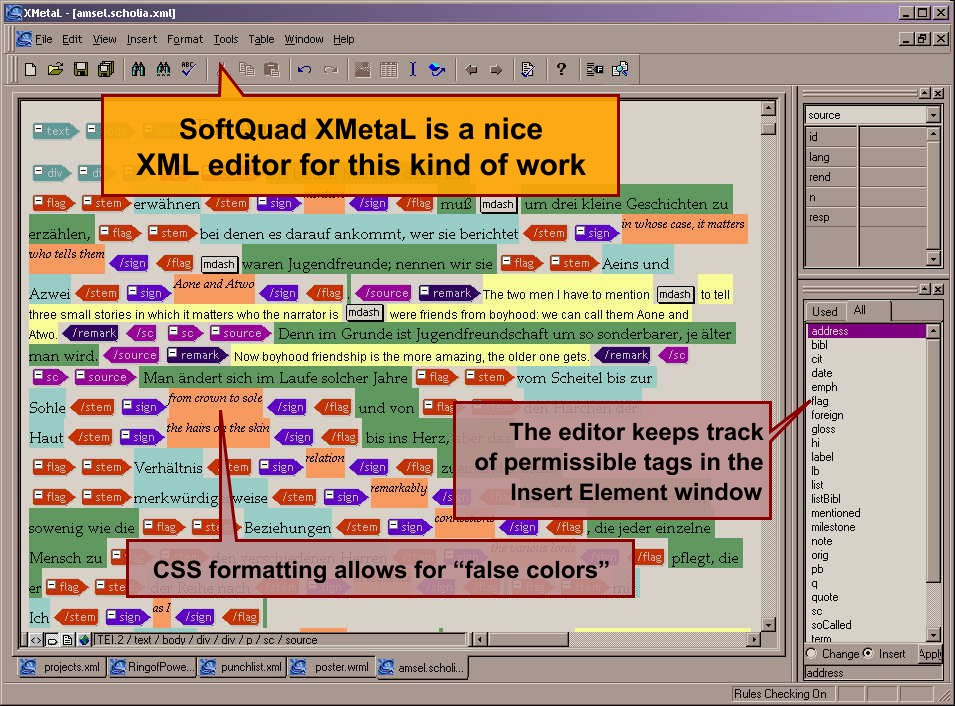Roll up the attribute inspector panel

pos(925,93)
